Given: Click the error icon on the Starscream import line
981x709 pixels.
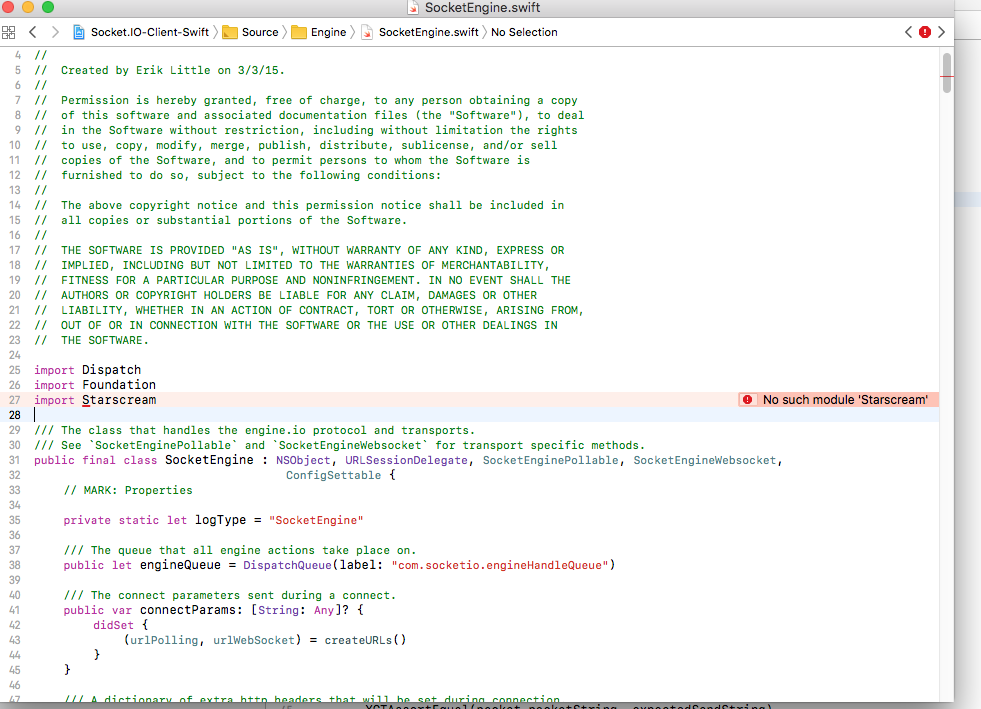Looking at the screenshot, I should click(x=748, y=399).
